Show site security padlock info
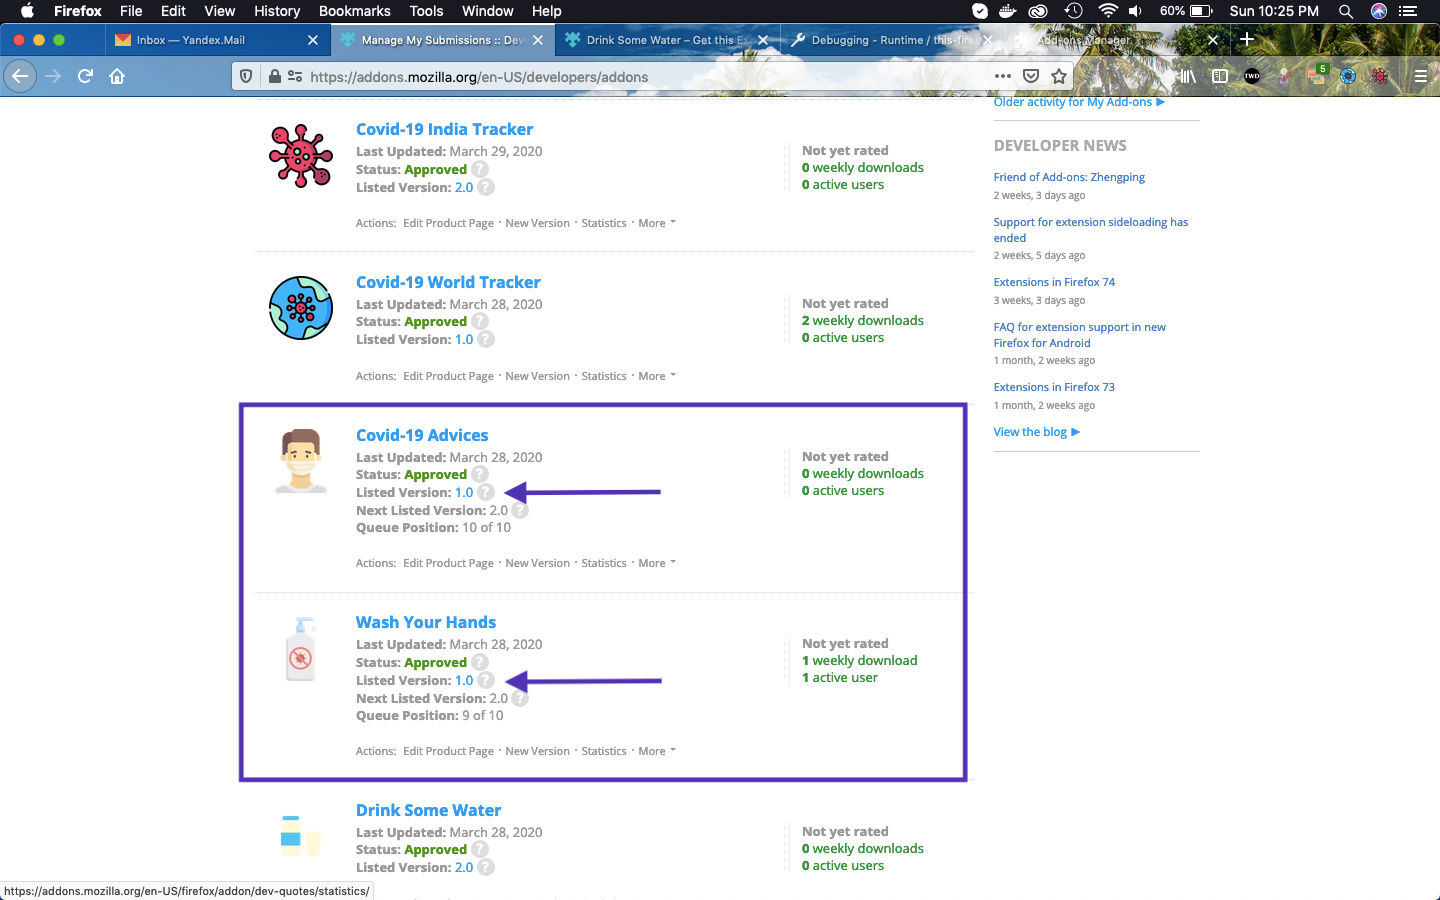This screenshot has width=1440, height=900. 274,76
